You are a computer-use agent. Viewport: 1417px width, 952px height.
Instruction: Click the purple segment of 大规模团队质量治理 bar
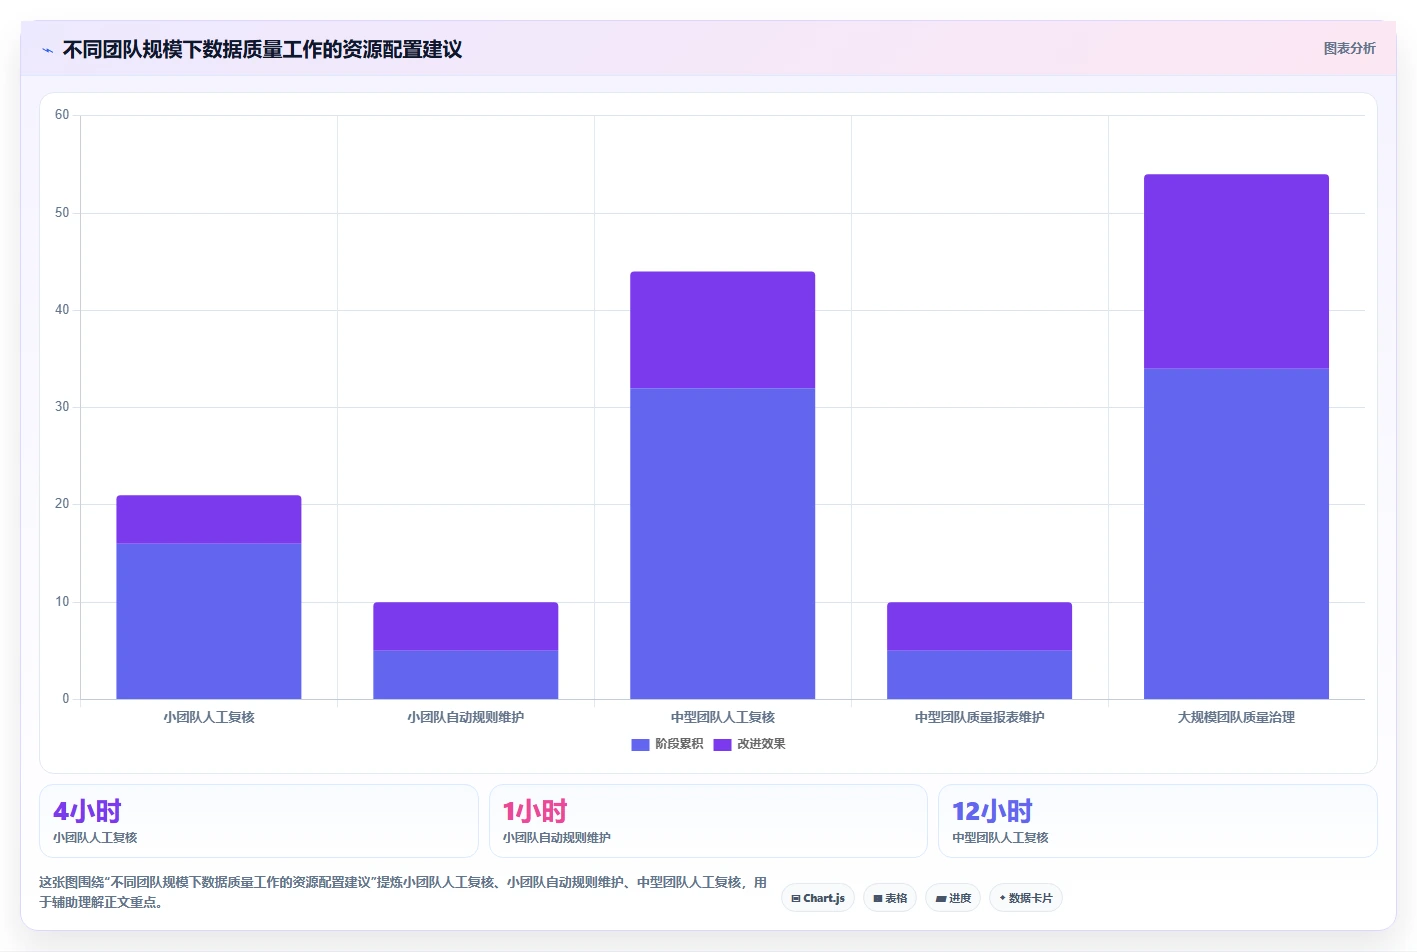point(1237,272)
